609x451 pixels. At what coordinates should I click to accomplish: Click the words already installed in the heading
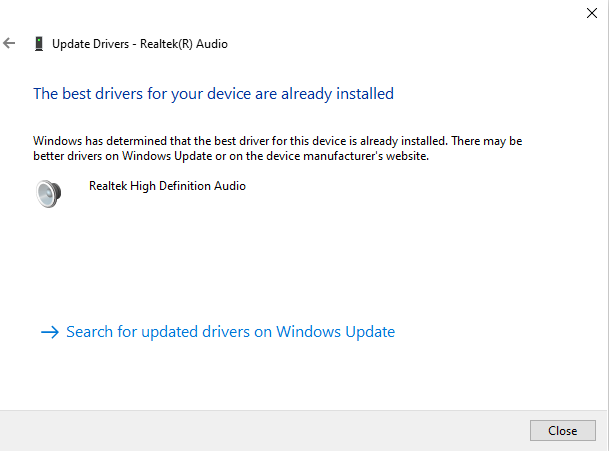(x=337, y=94)
